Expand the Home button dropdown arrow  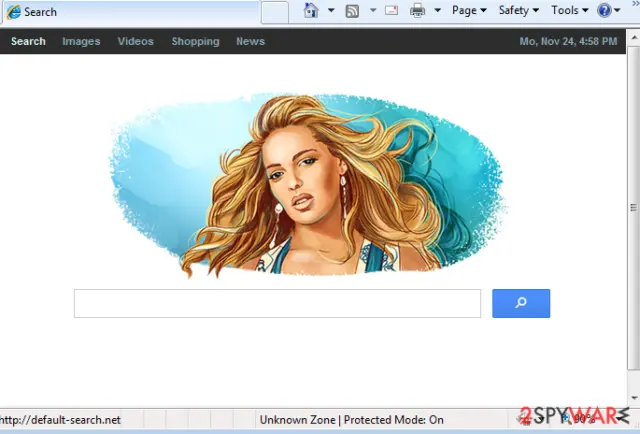tap(331, 10)
